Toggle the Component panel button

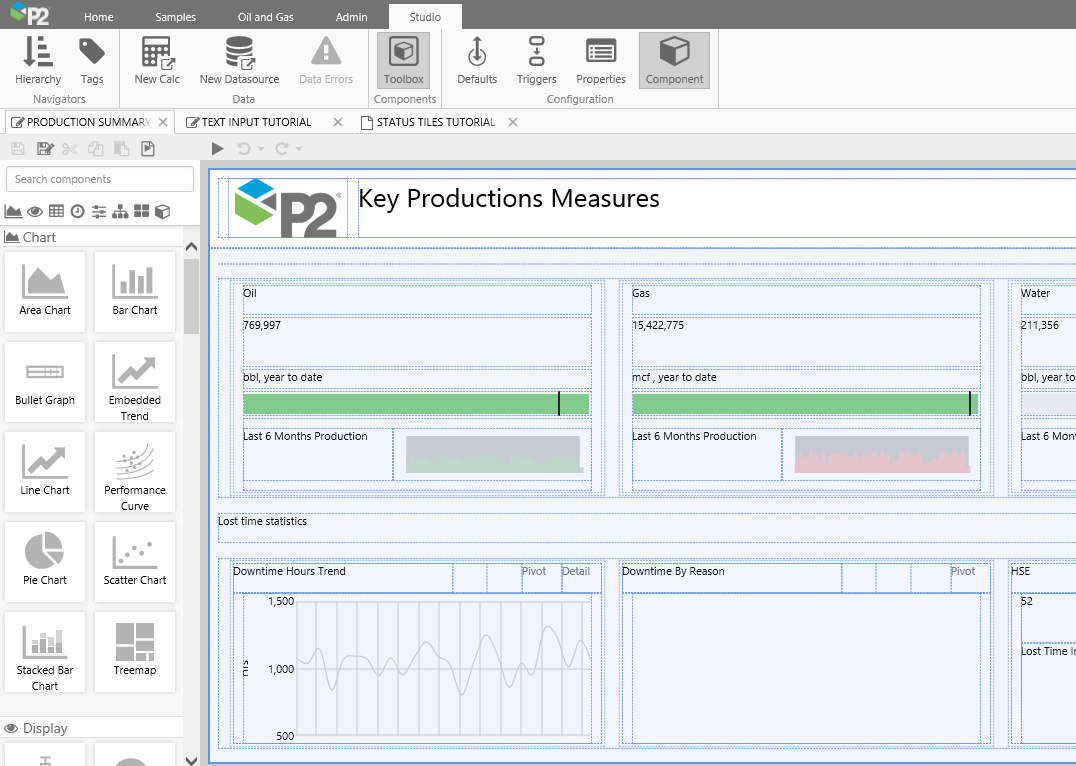coord(674,60)
